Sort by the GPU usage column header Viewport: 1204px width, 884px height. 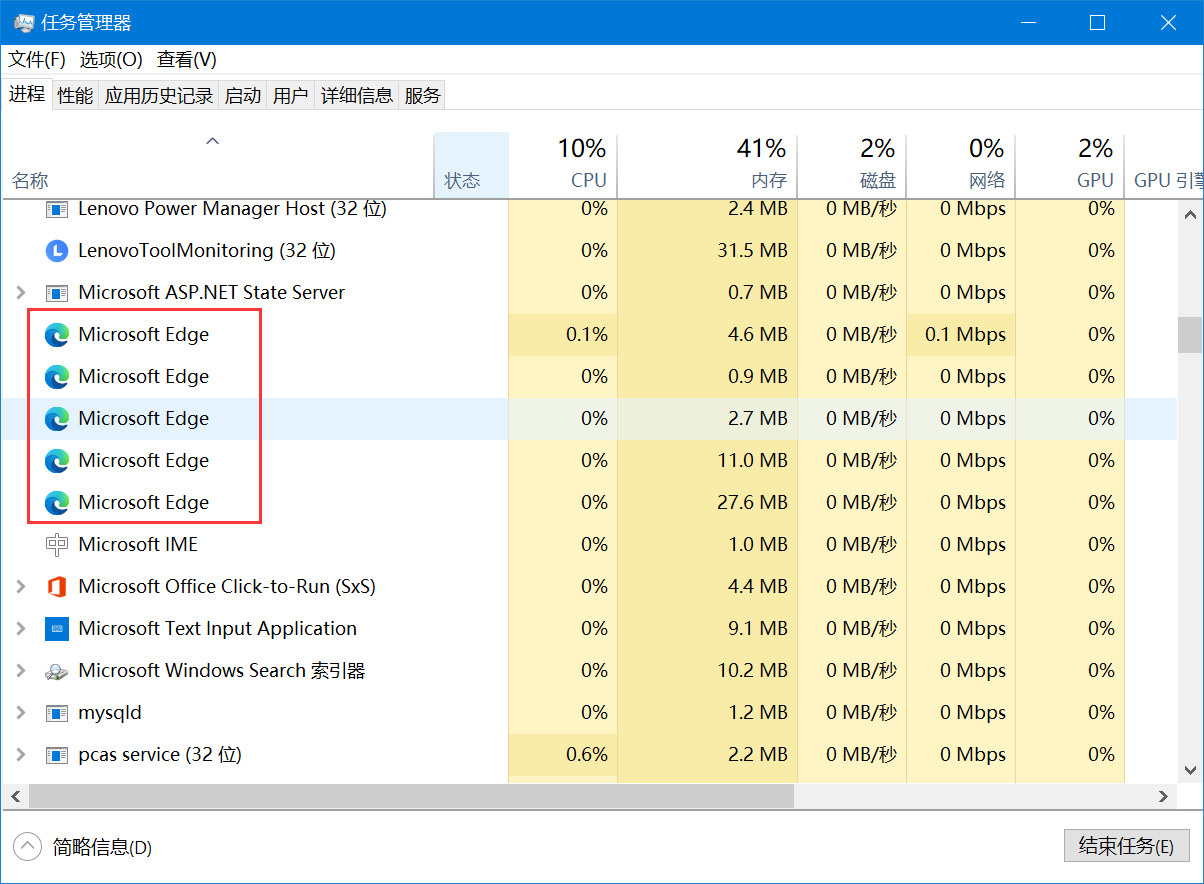(1070, 166)
